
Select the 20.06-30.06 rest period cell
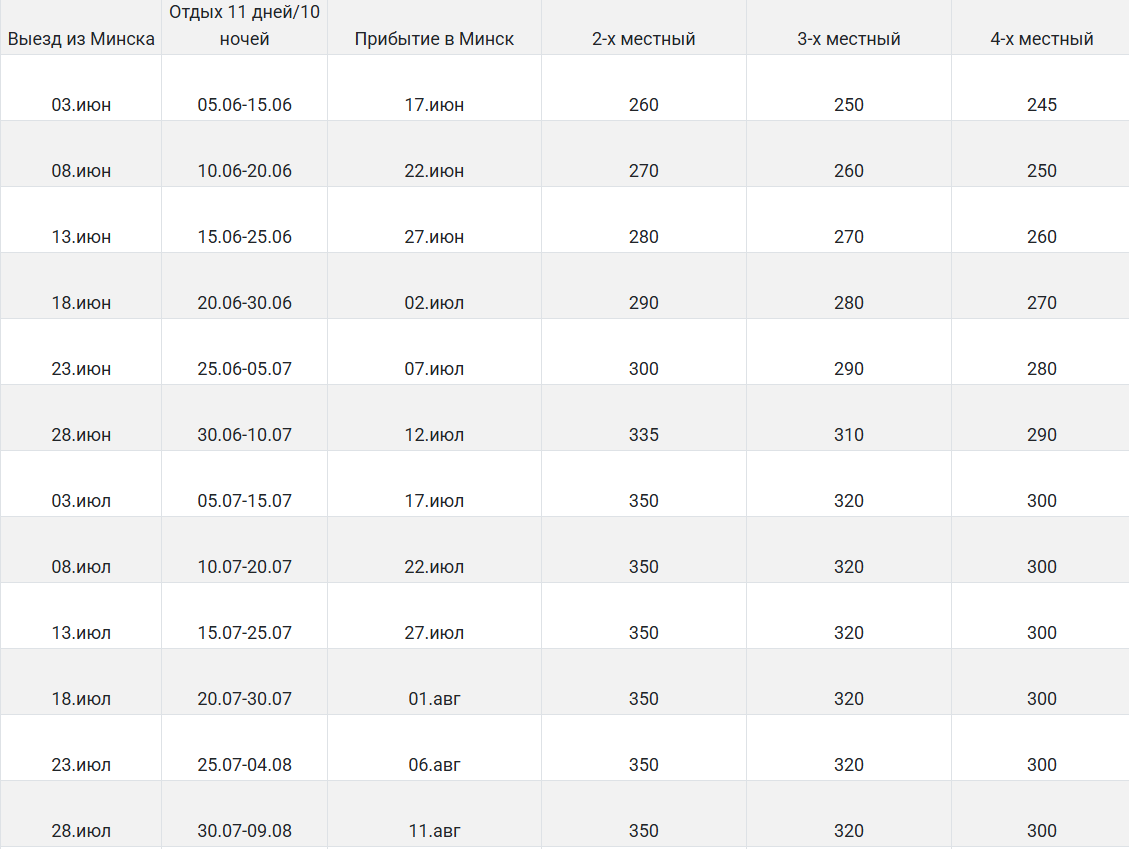point(245,303)
